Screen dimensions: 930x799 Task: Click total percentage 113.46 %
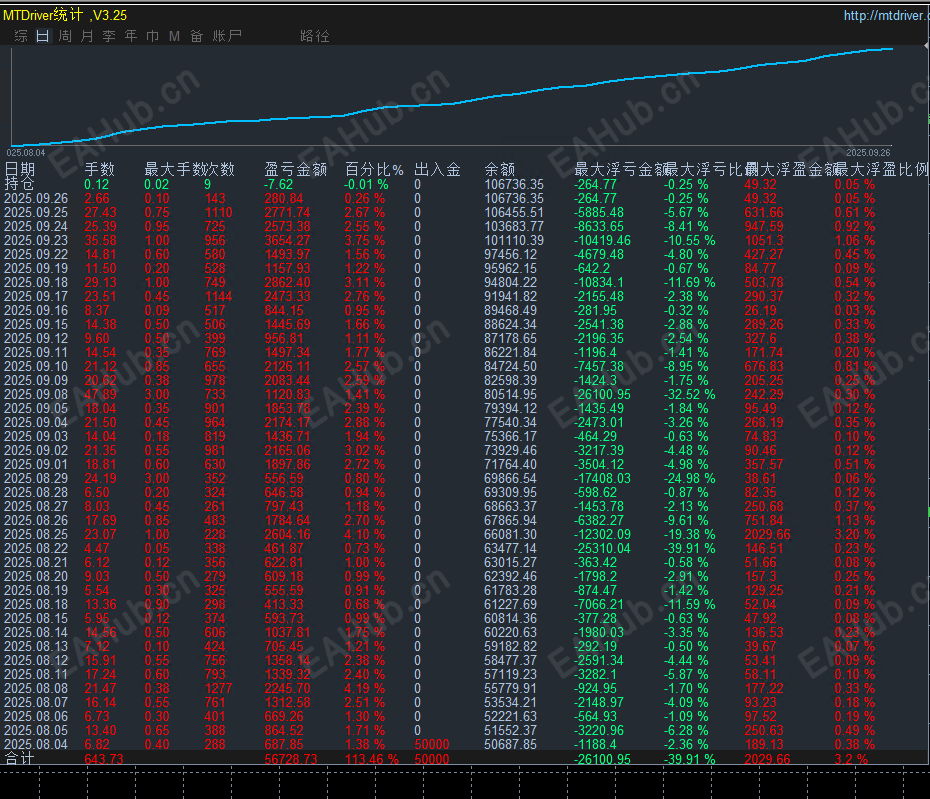[371, 759]
